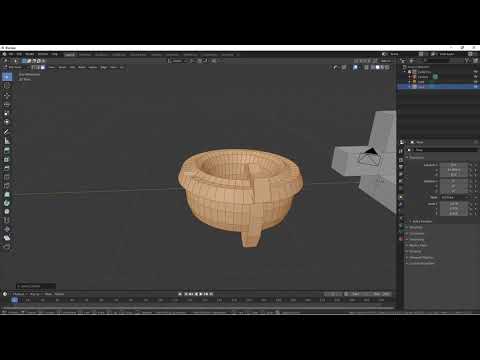This screenshot has width=480, height=360.
Task: Select the Smooth vertices tool
Action: [x=7, y=212]
